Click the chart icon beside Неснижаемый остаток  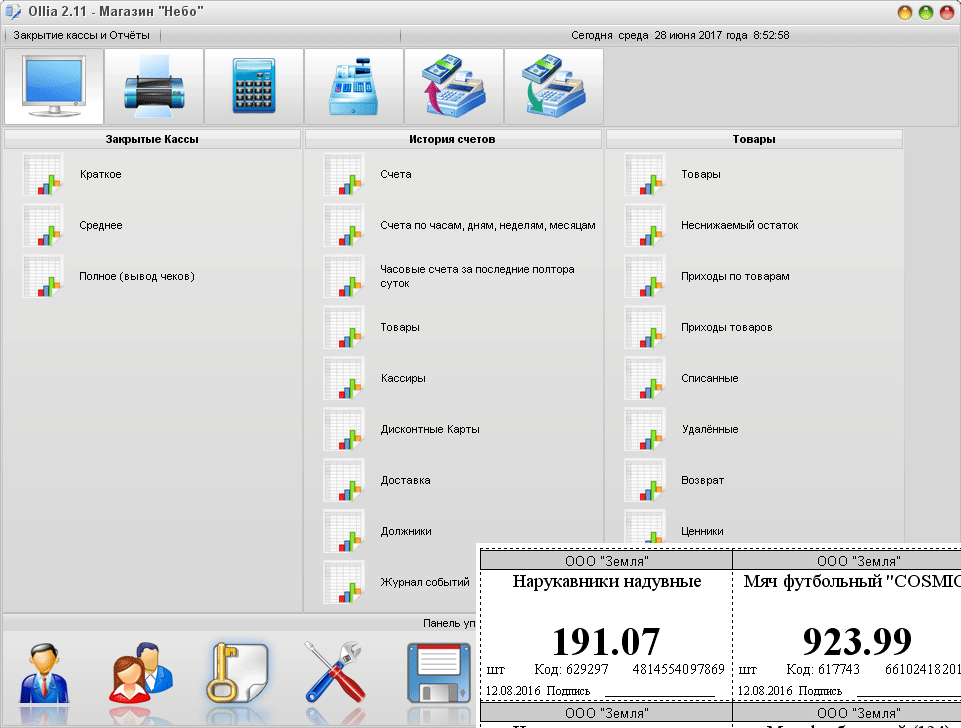tap(645, 226)
